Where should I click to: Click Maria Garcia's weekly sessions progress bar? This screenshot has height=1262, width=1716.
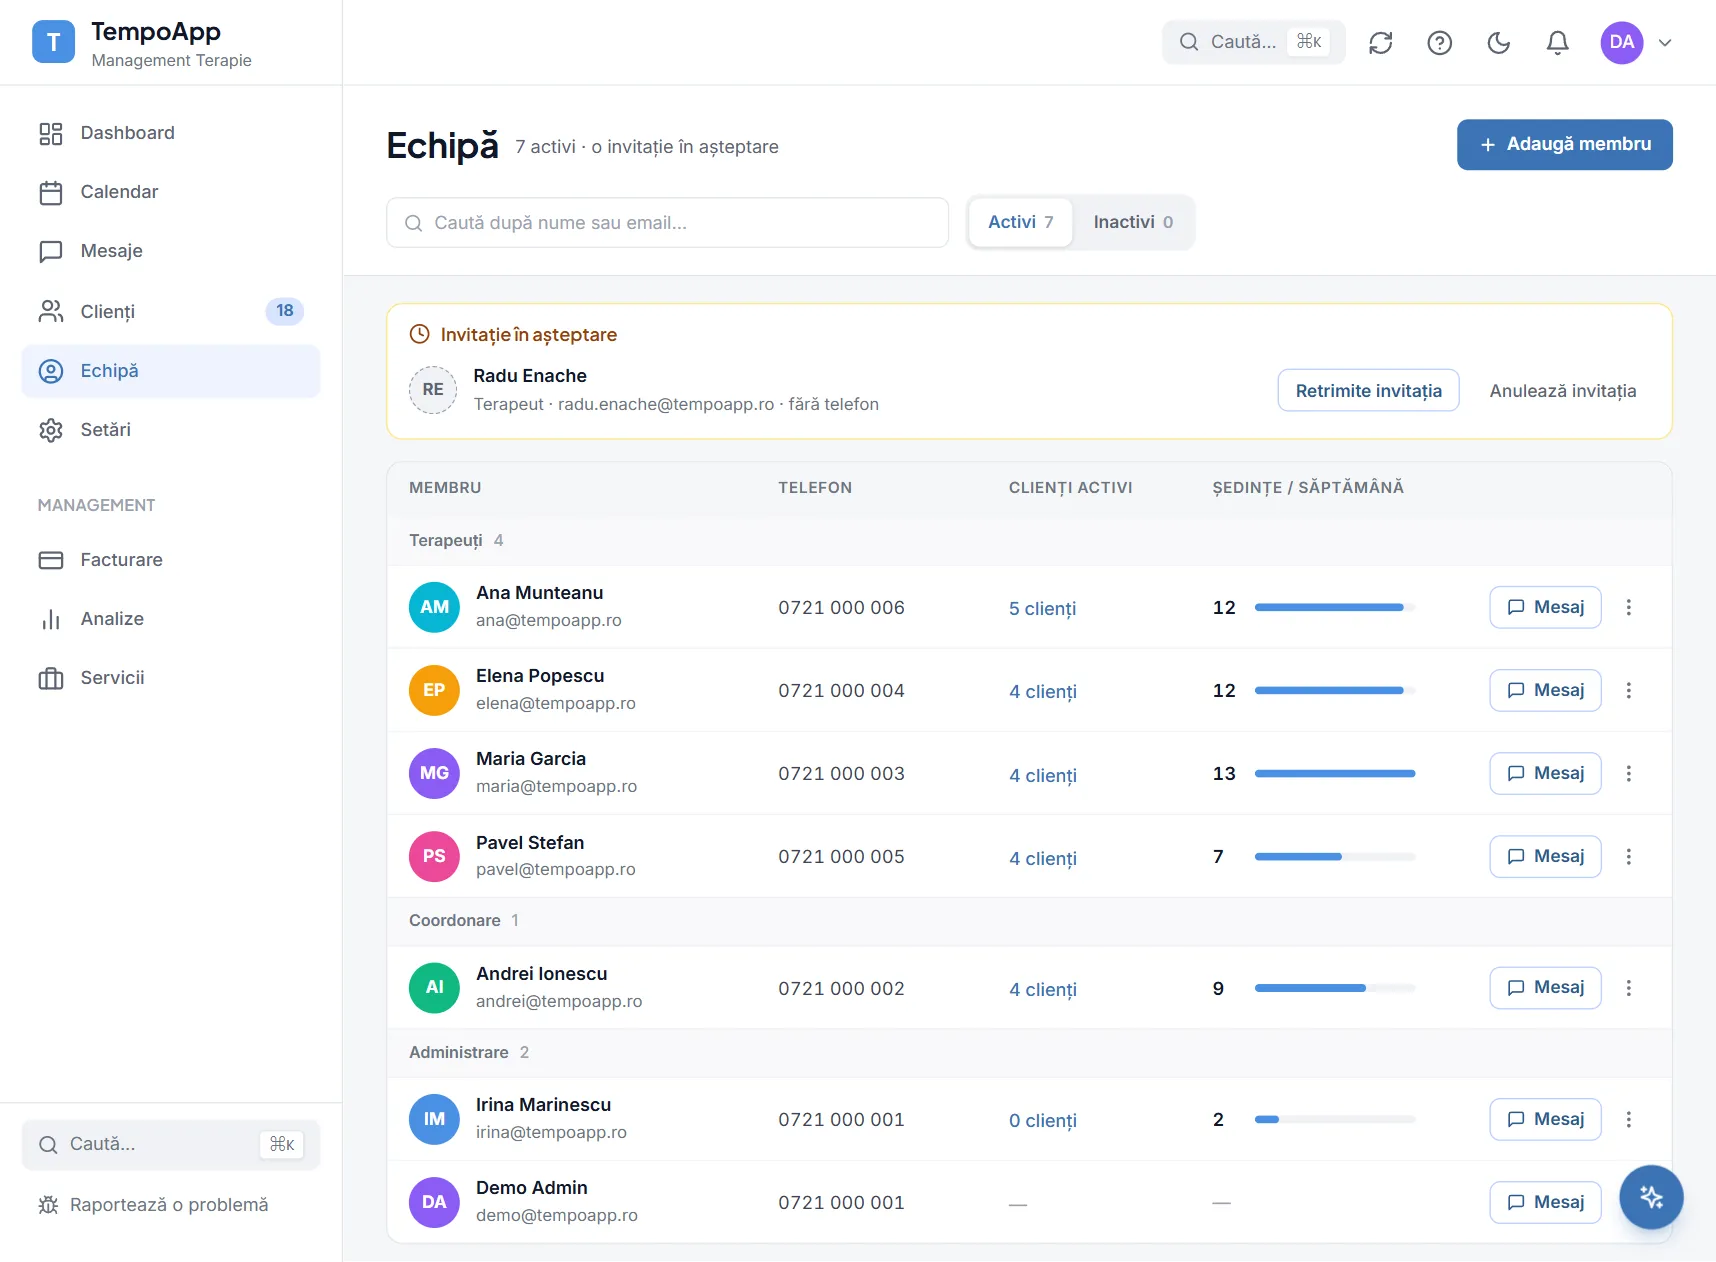tap(1335, 773)
